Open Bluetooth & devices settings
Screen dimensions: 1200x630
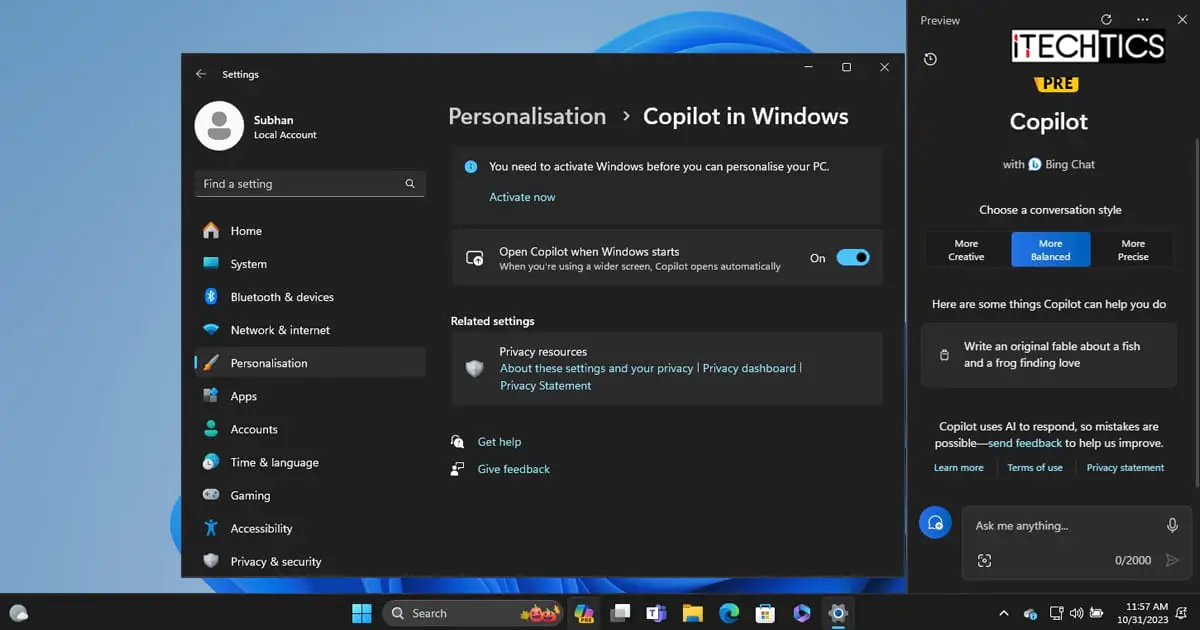click(x=310, y=297)
